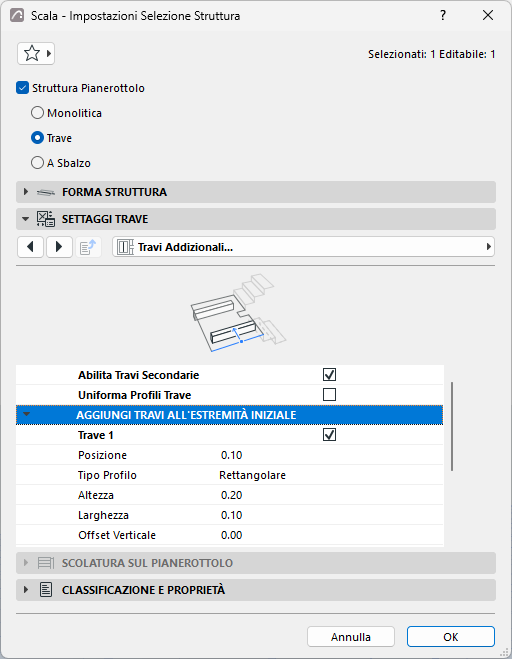Click the help question mark icon
The image size is (512, 659).
click(x=443, y=16)
